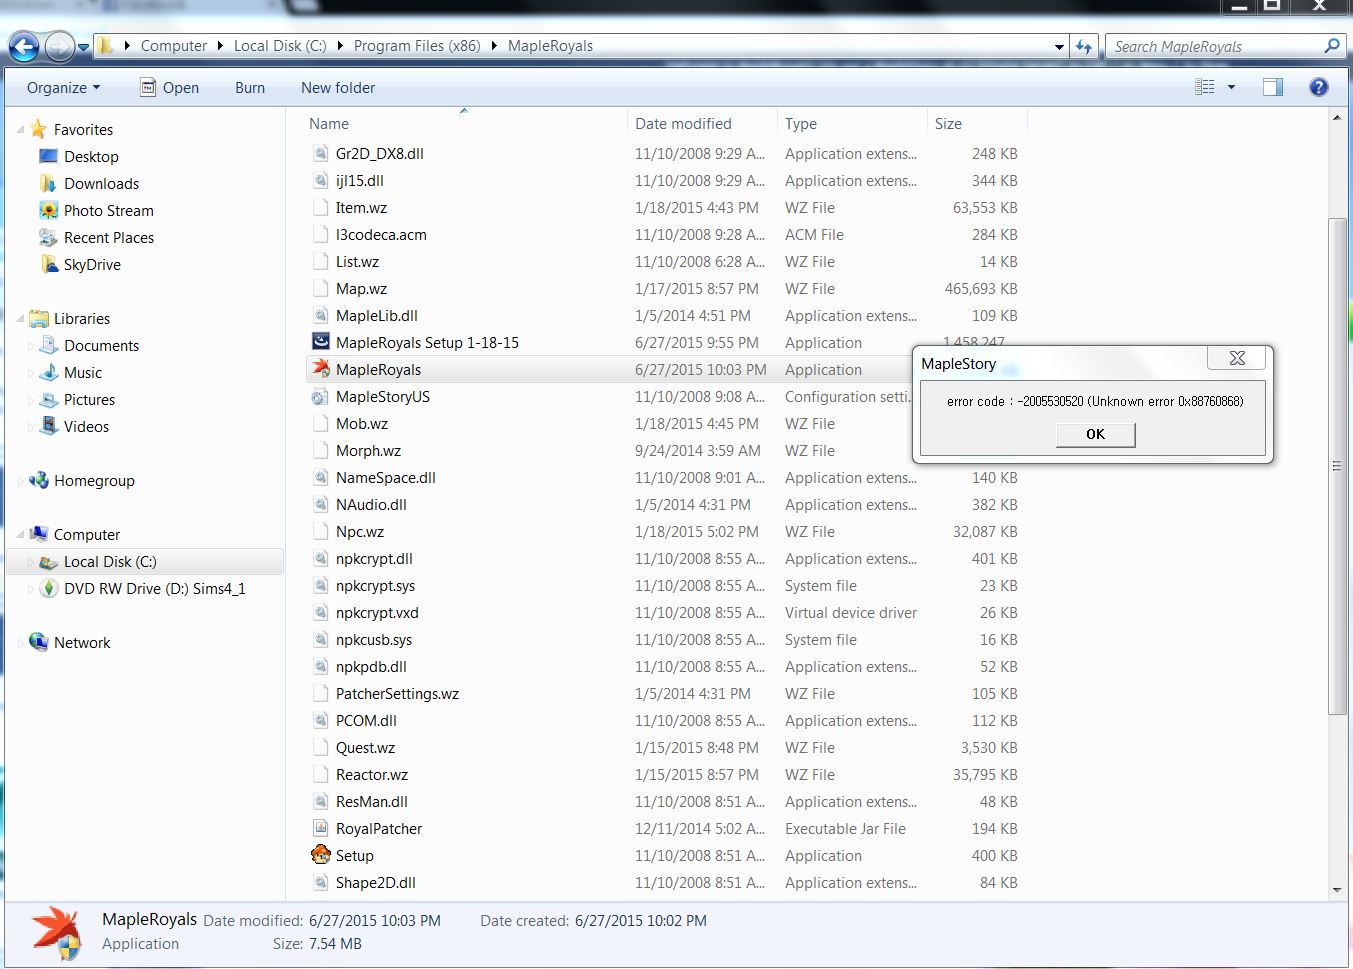
Task: Click Open in the toolbar
Action: click(x=169, y=88)
